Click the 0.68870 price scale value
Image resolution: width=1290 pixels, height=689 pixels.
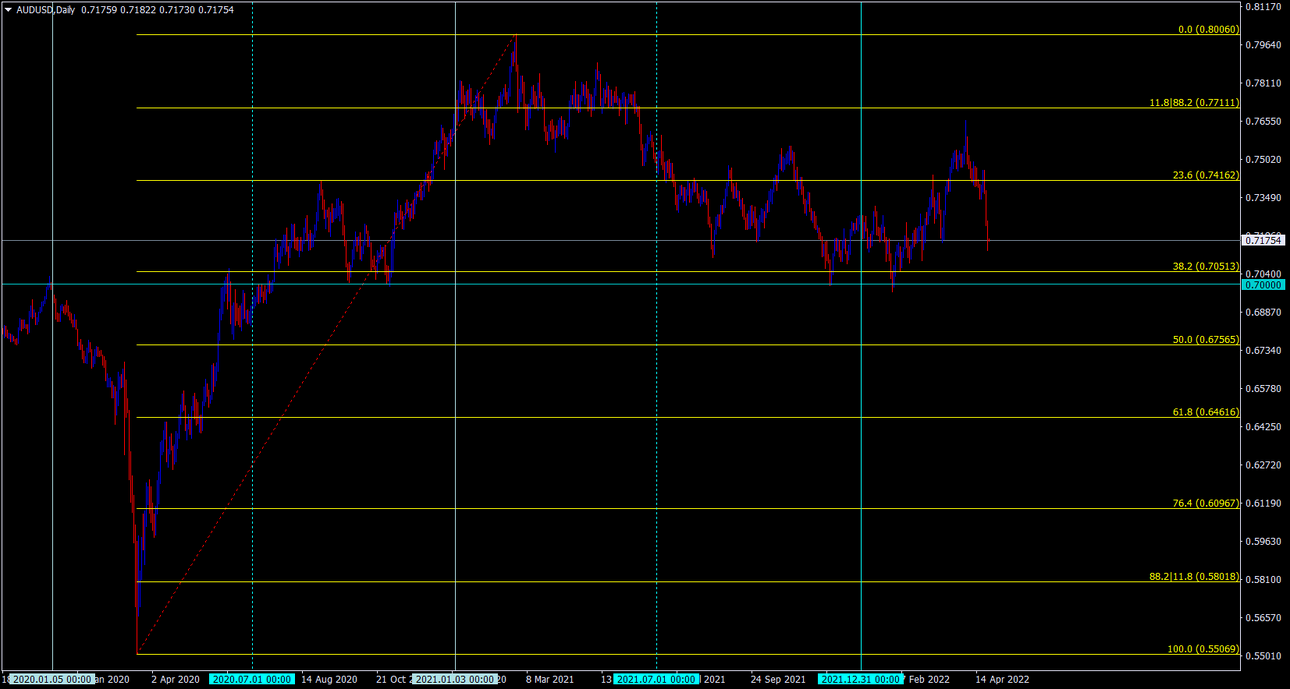click(x=1263, y=312)
